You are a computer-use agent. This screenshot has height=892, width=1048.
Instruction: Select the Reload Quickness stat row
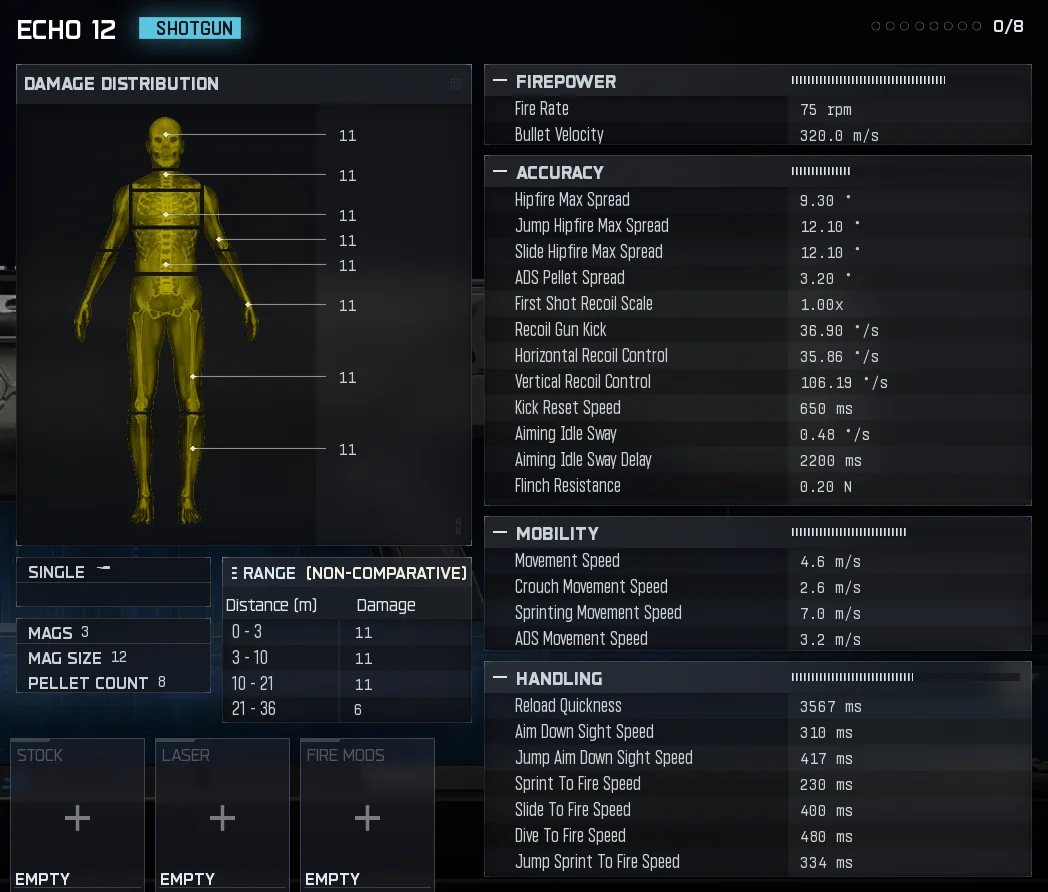pos(756,706)
